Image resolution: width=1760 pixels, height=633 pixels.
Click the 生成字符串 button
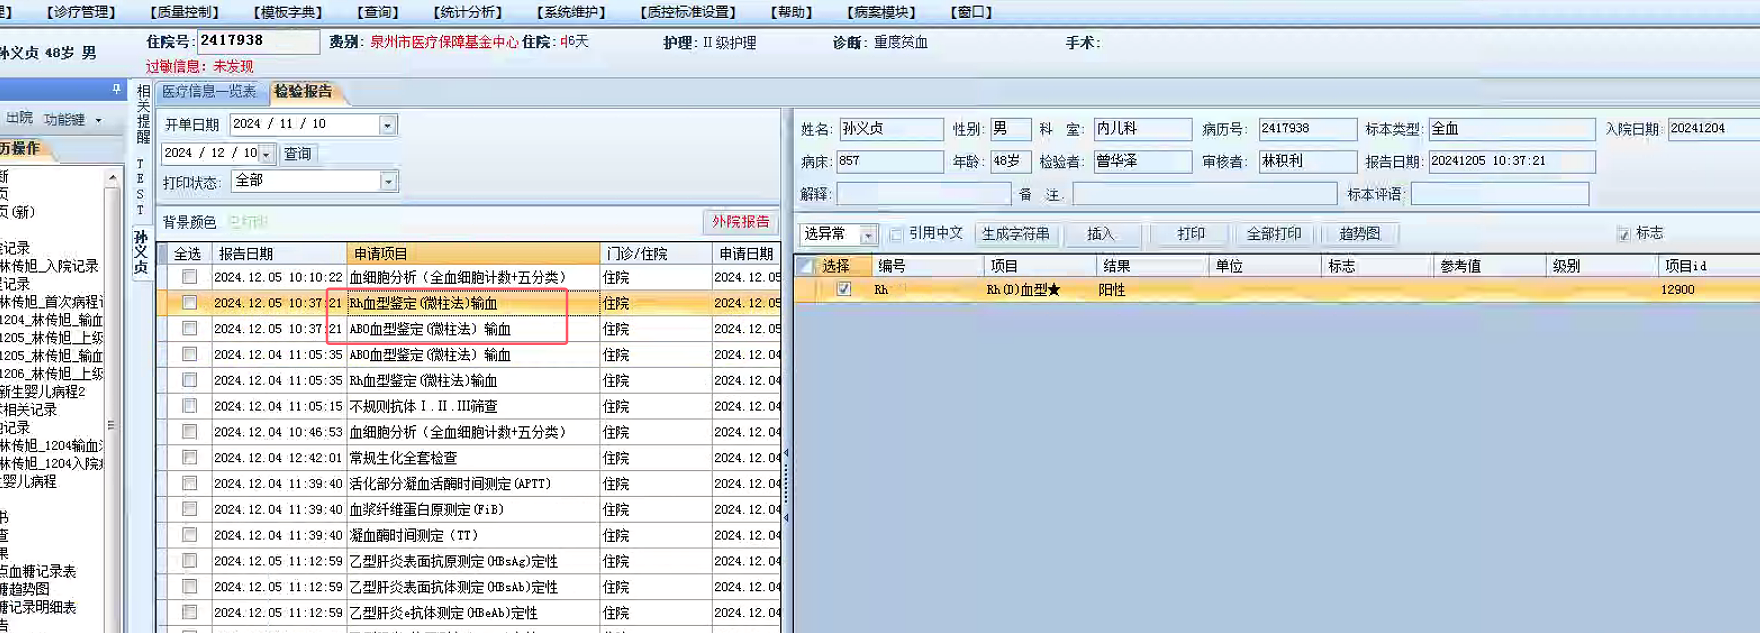coord(1015,234)
